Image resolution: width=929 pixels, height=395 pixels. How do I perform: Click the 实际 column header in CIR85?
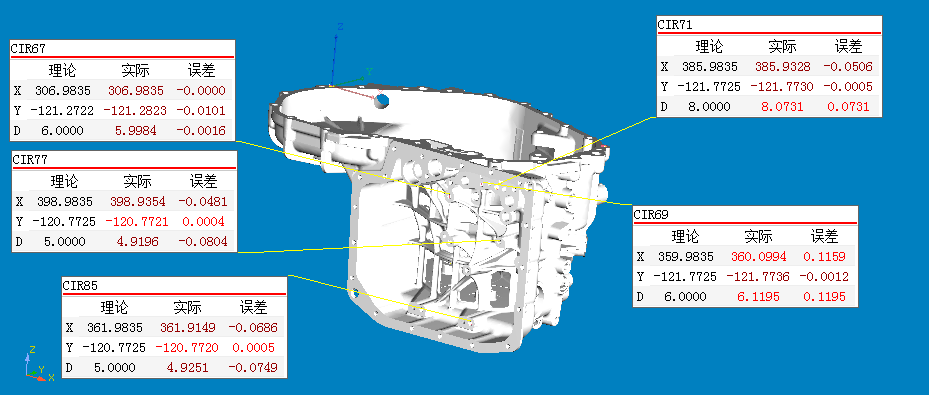[x=187, y=307]
